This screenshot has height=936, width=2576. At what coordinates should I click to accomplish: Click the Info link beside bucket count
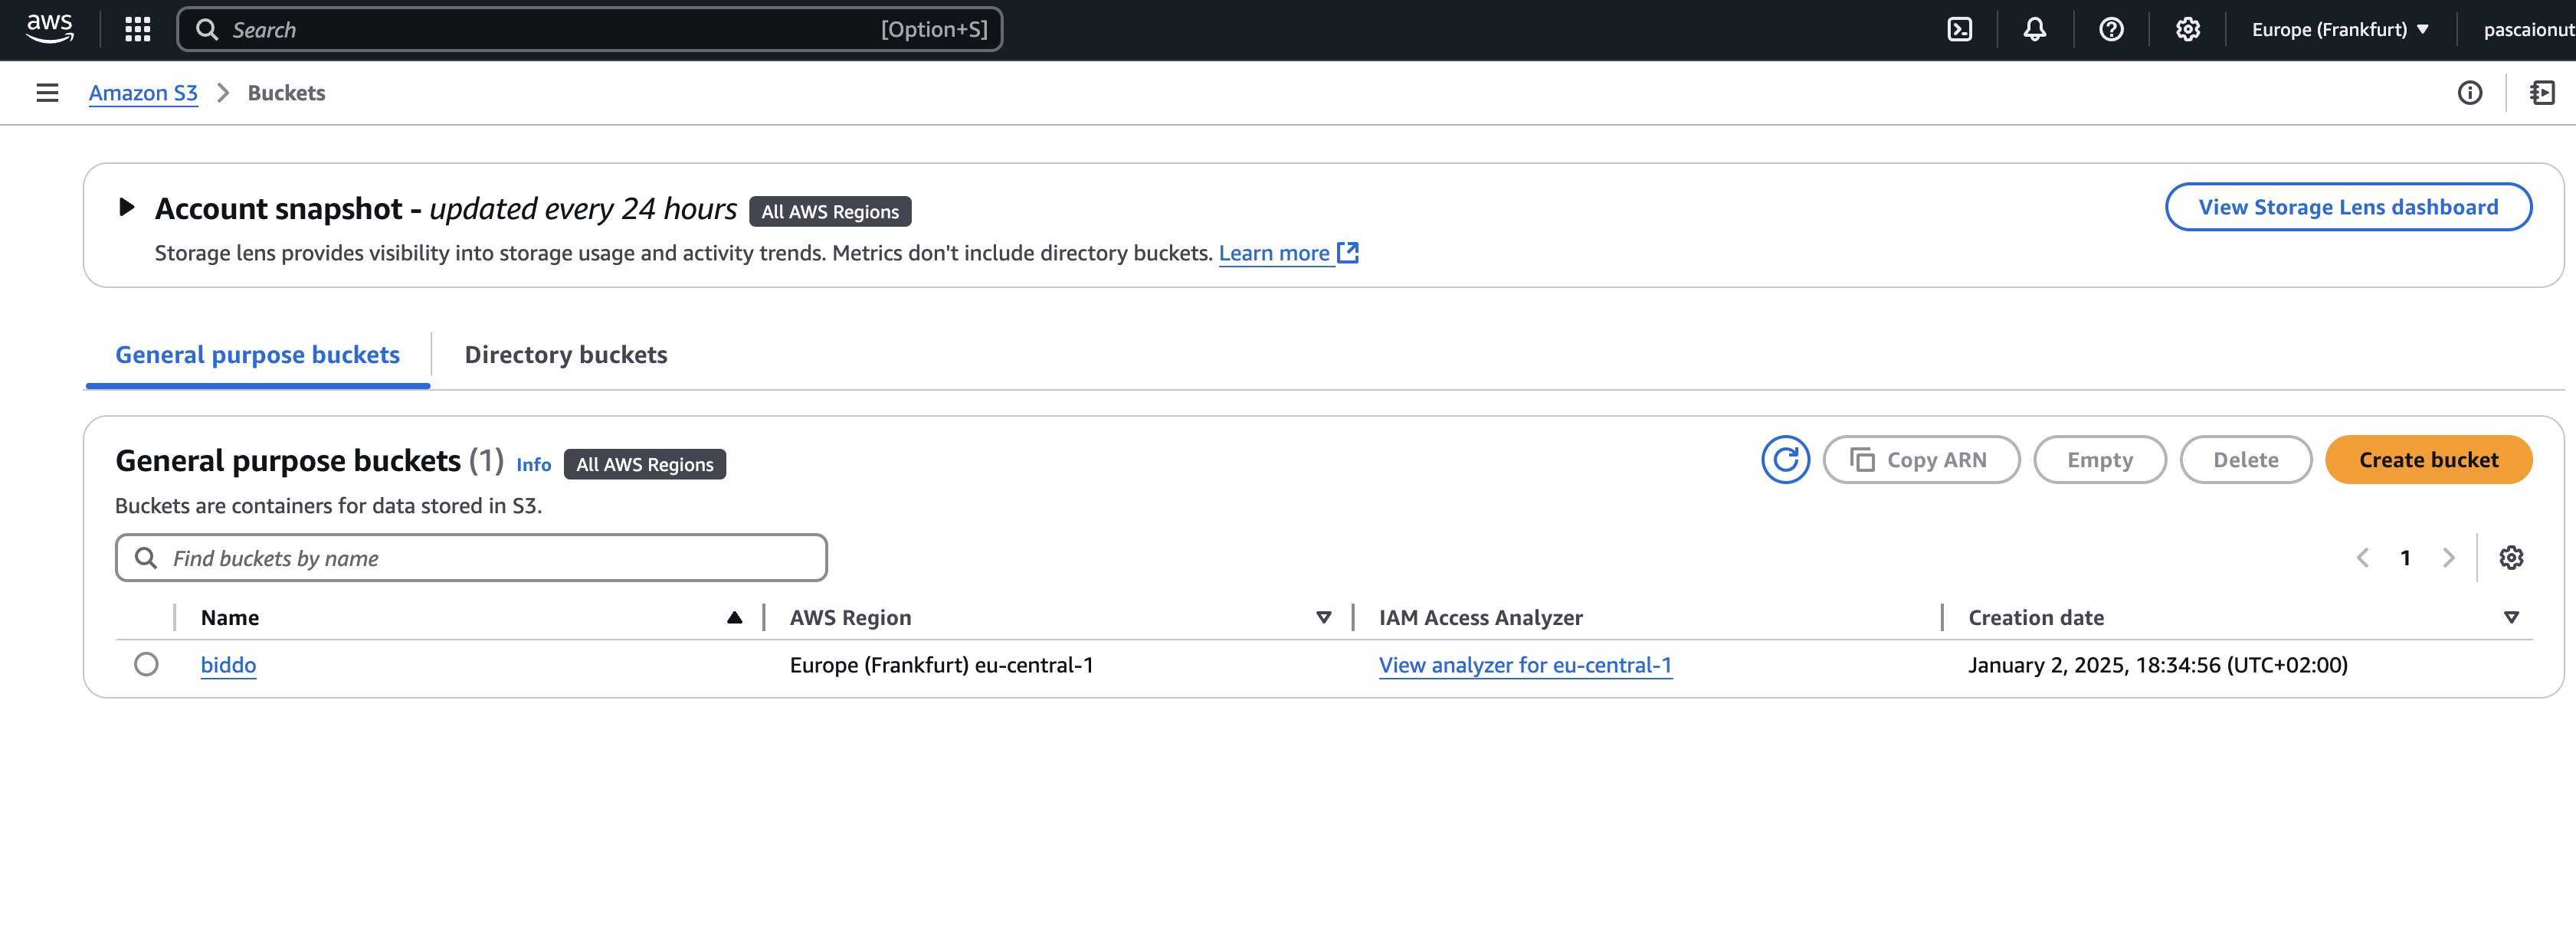533,464
